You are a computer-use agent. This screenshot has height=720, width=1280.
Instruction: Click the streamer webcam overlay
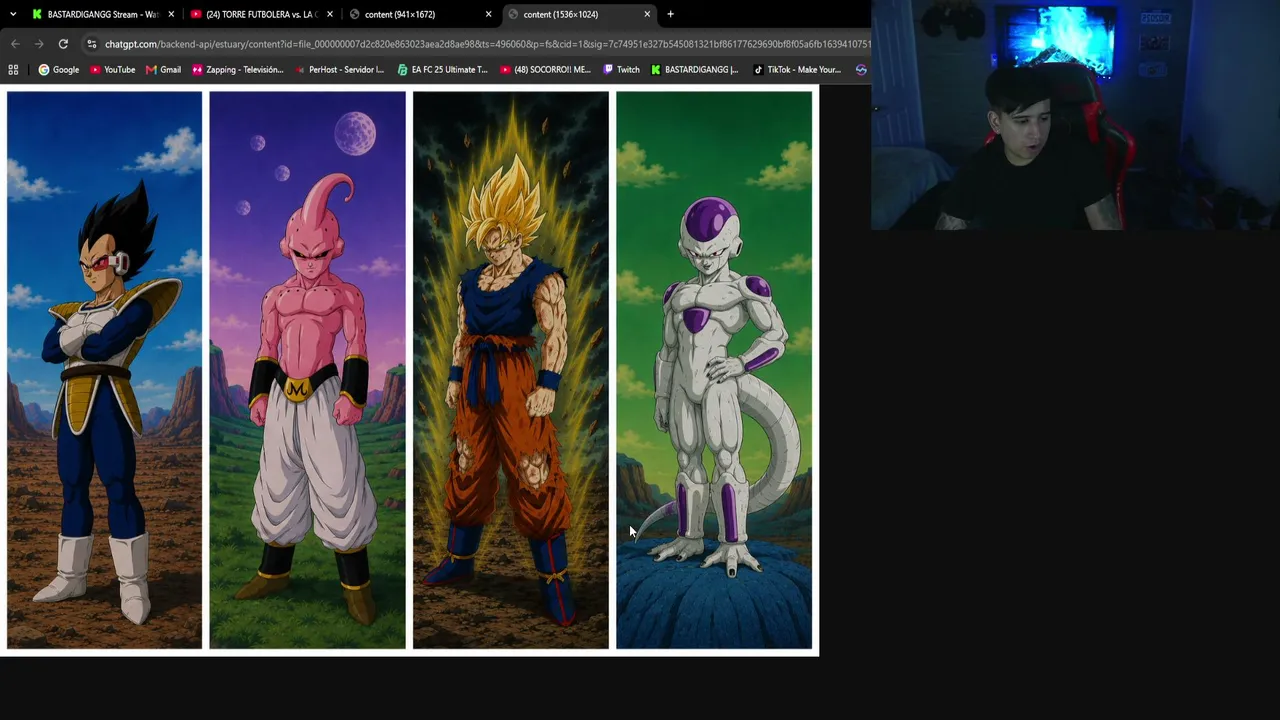tap(1075, 115)
